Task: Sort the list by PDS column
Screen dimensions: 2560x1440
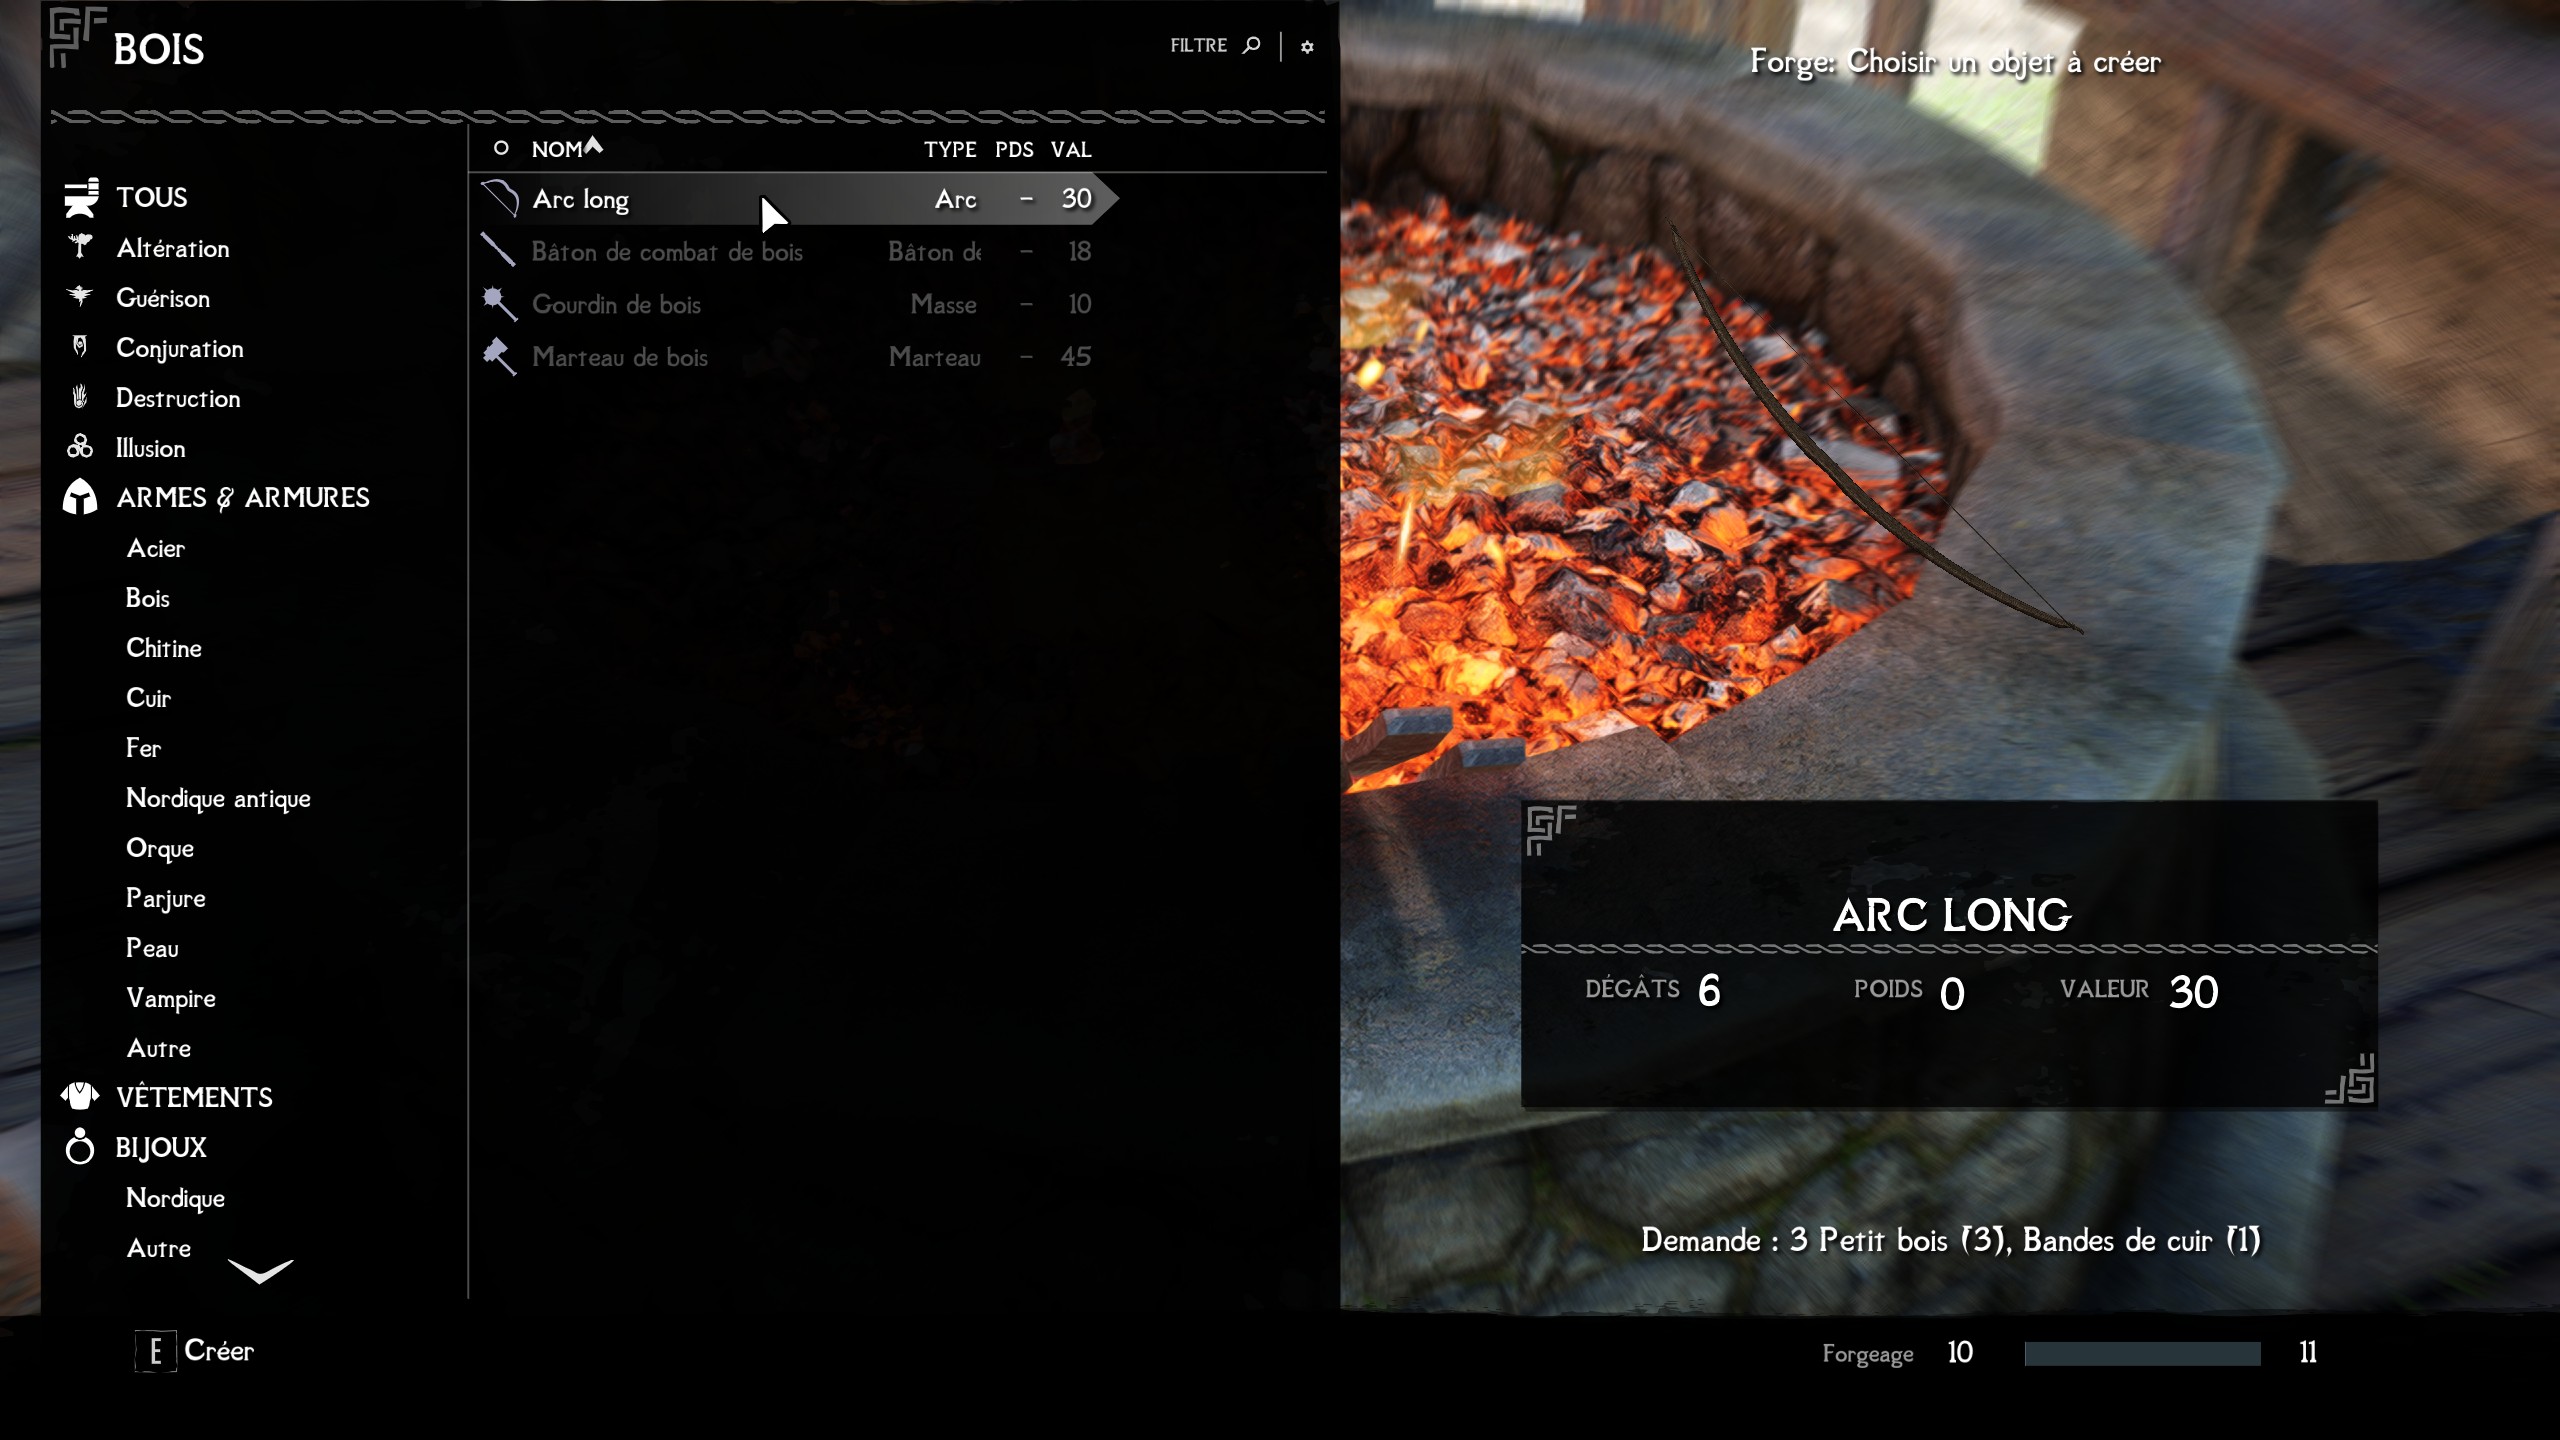Action: [x=1014, y=149]
